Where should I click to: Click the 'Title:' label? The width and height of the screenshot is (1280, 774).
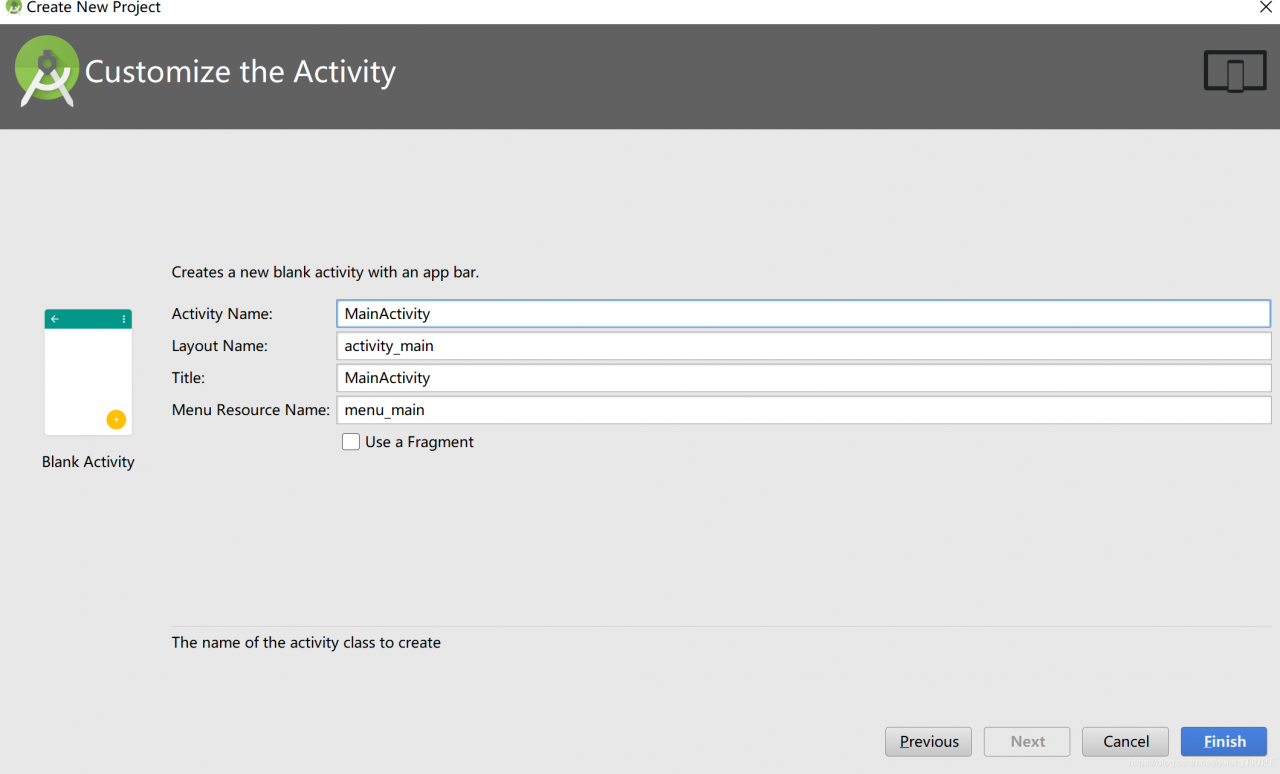click(x=188, y=378)
